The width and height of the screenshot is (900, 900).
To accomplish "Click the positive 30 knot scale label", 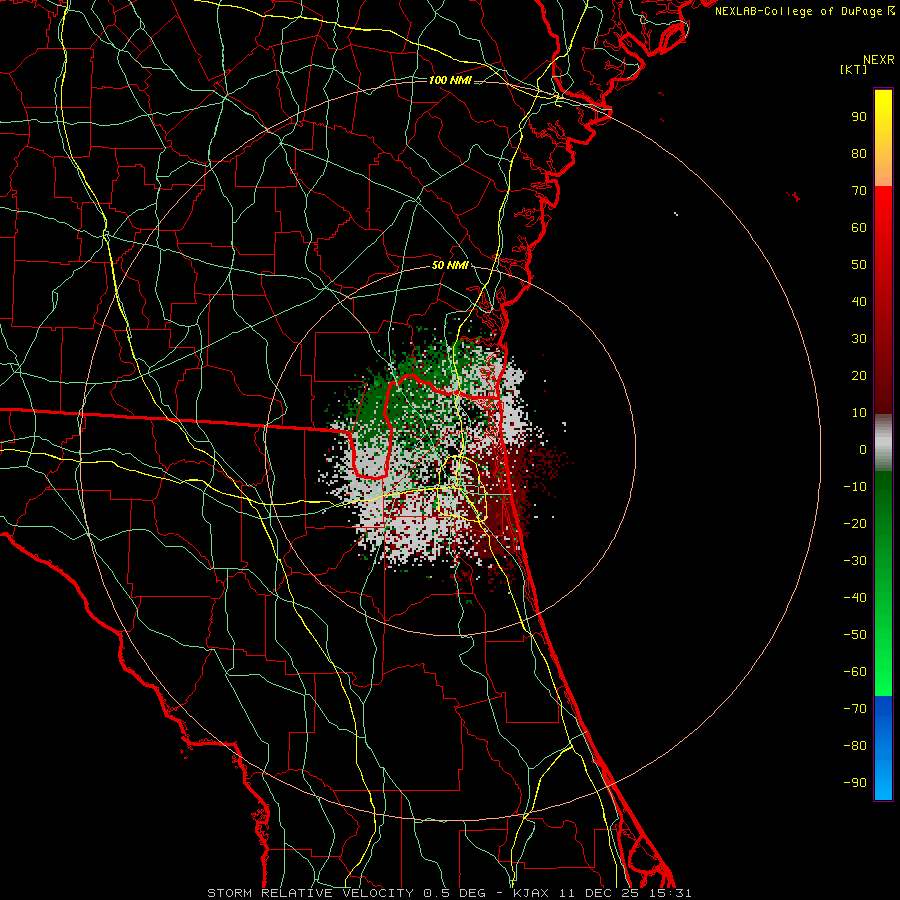I will [859, 339].
